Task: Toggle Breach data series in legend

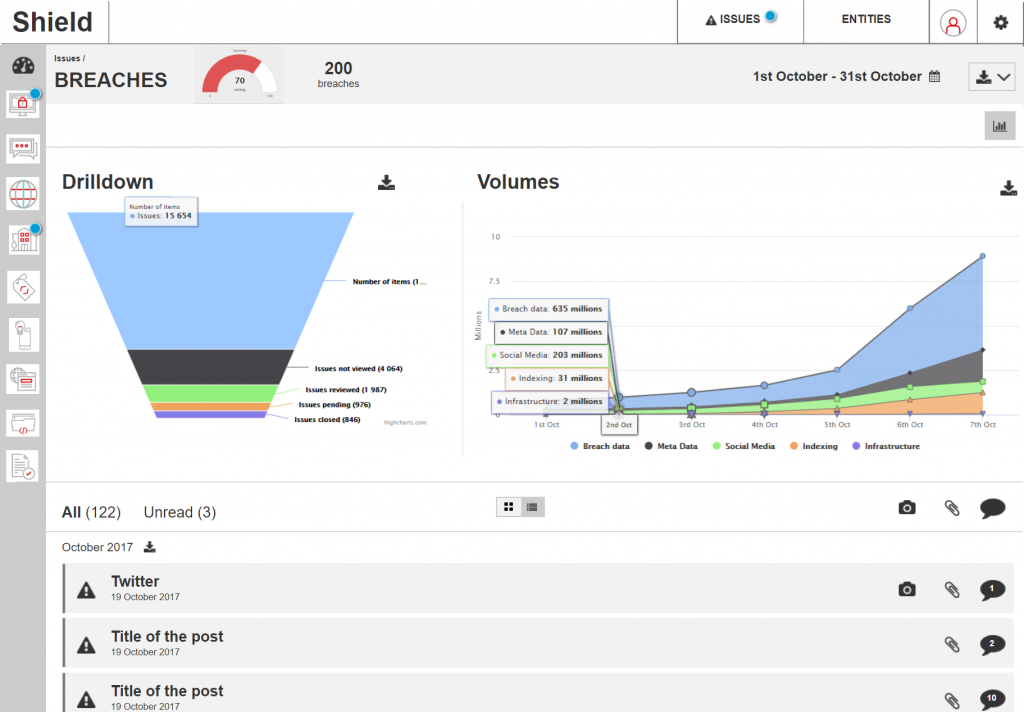Action: 600,446
